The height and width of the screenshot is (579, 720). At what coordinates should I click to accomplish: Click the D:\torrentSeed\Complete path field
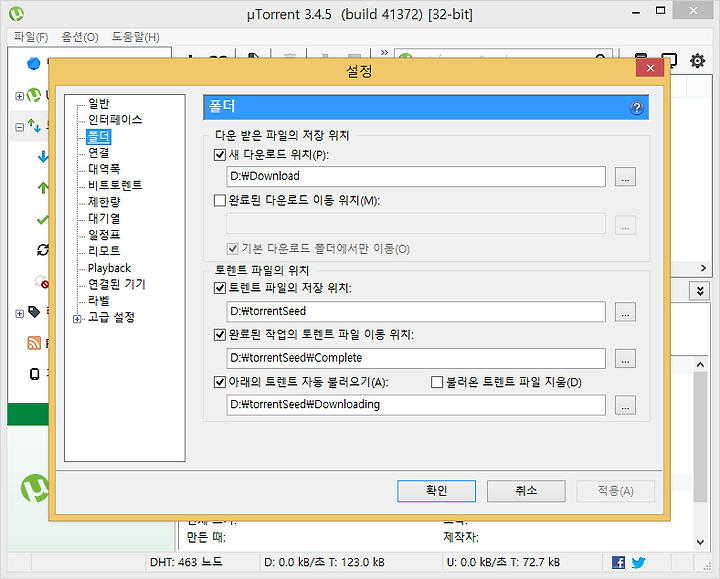pos(416,359)
